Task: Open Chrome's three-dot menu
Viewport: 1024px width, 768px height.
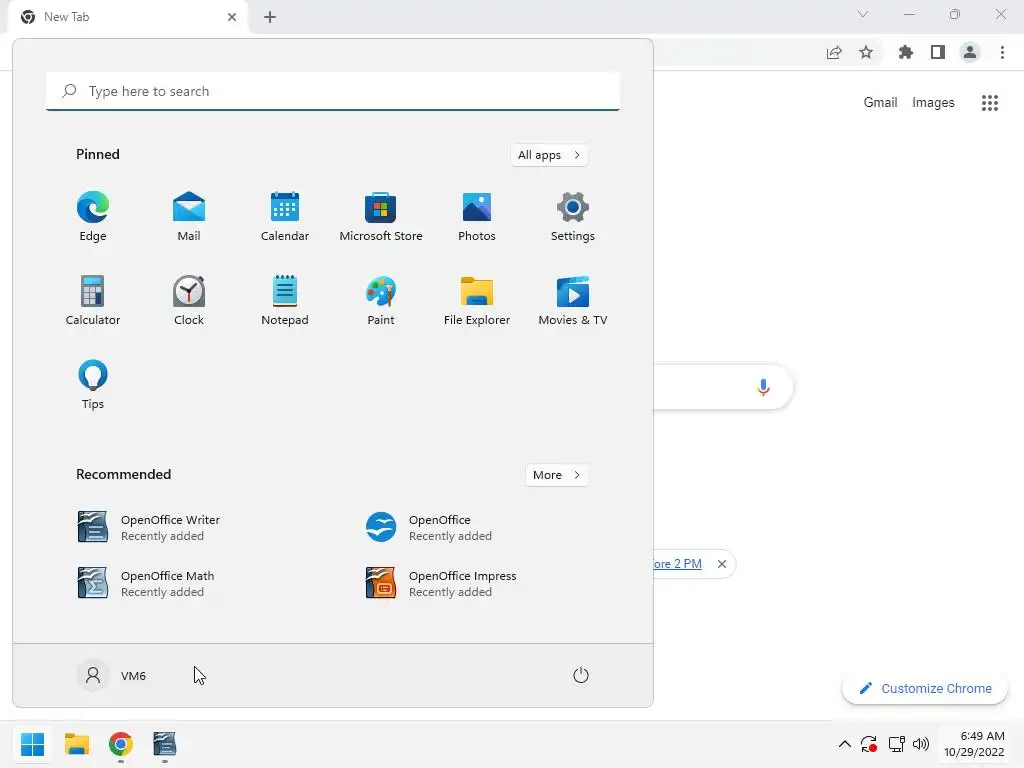Action: point(1002,52)
